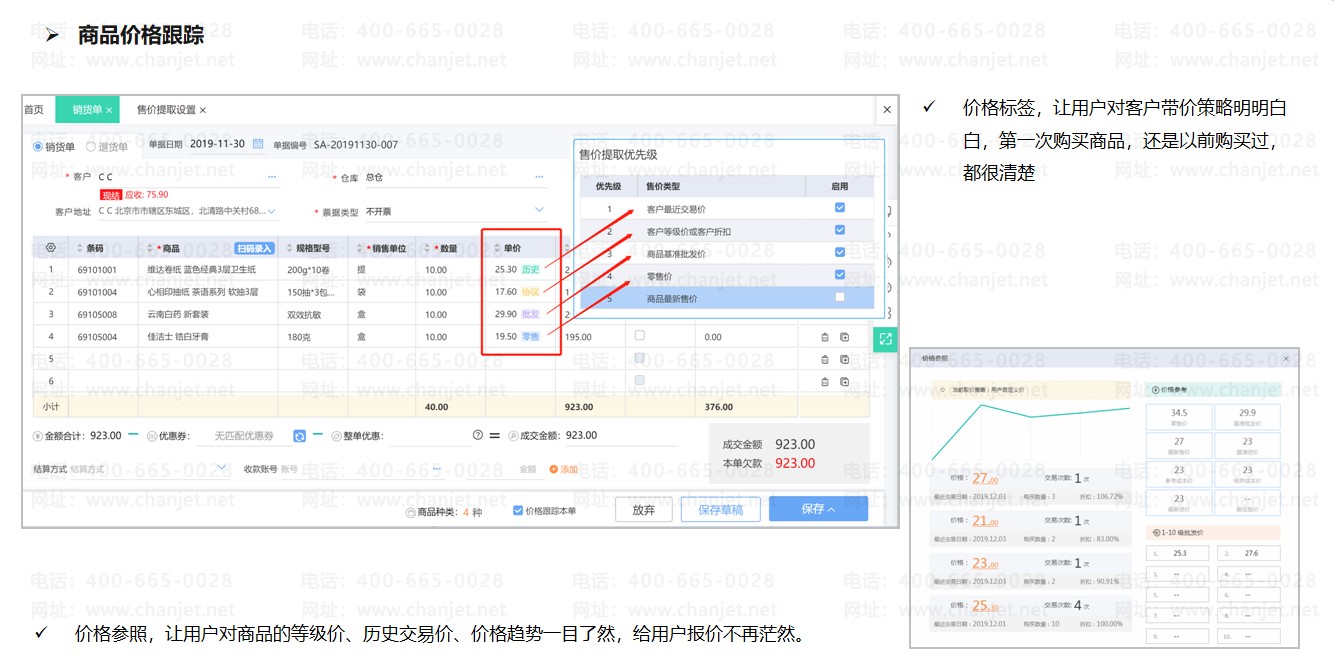Click the sort arrows on 数量 column
The height and width of the screenshot is (664, 1342).
click(426, 248)
